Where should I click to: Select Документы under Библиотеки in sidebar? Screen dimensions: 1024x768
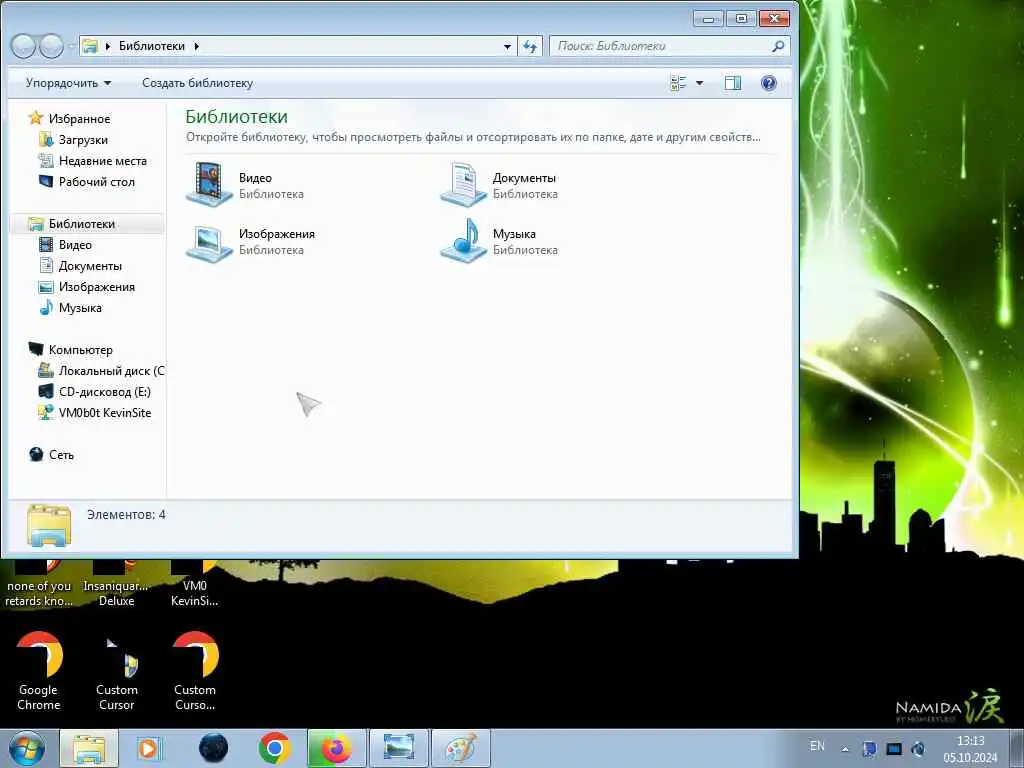[x=80, y=266]
